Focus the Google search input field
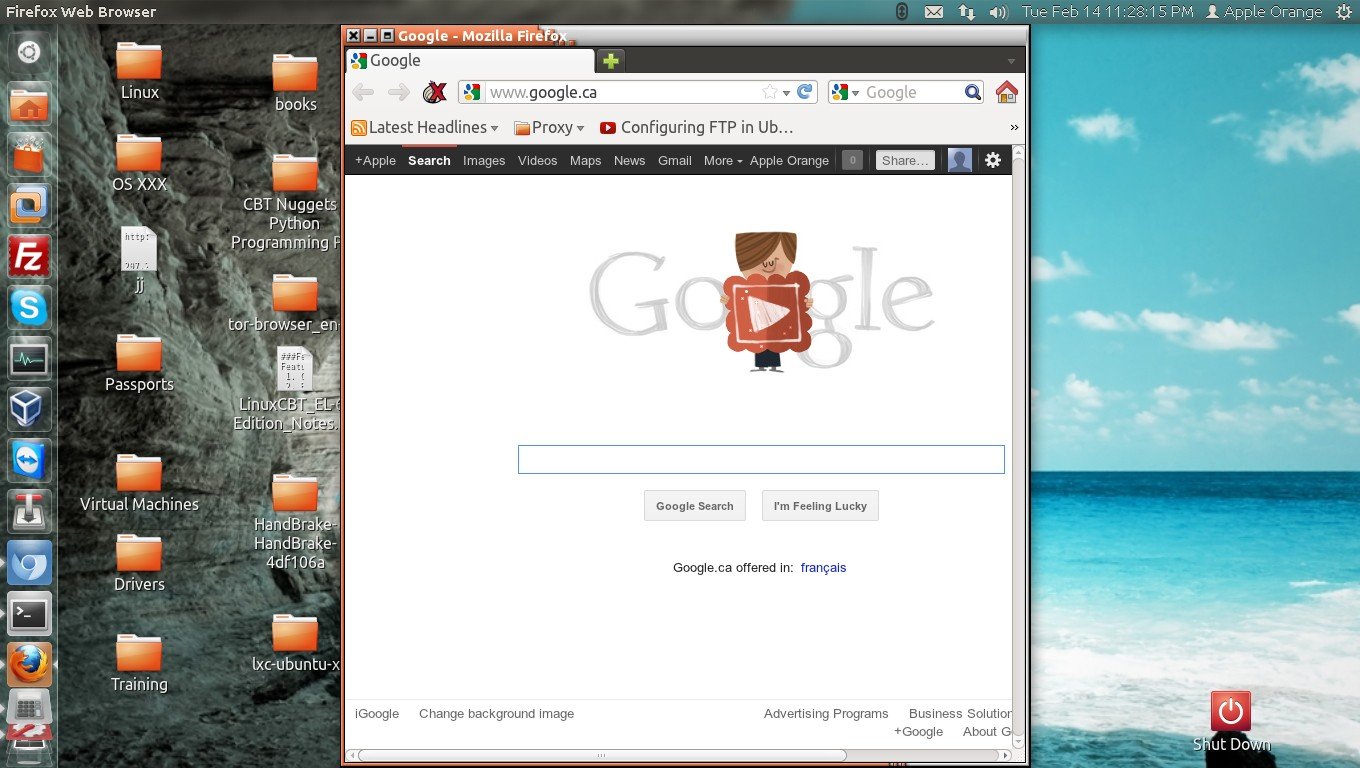 tap(761, 459)
